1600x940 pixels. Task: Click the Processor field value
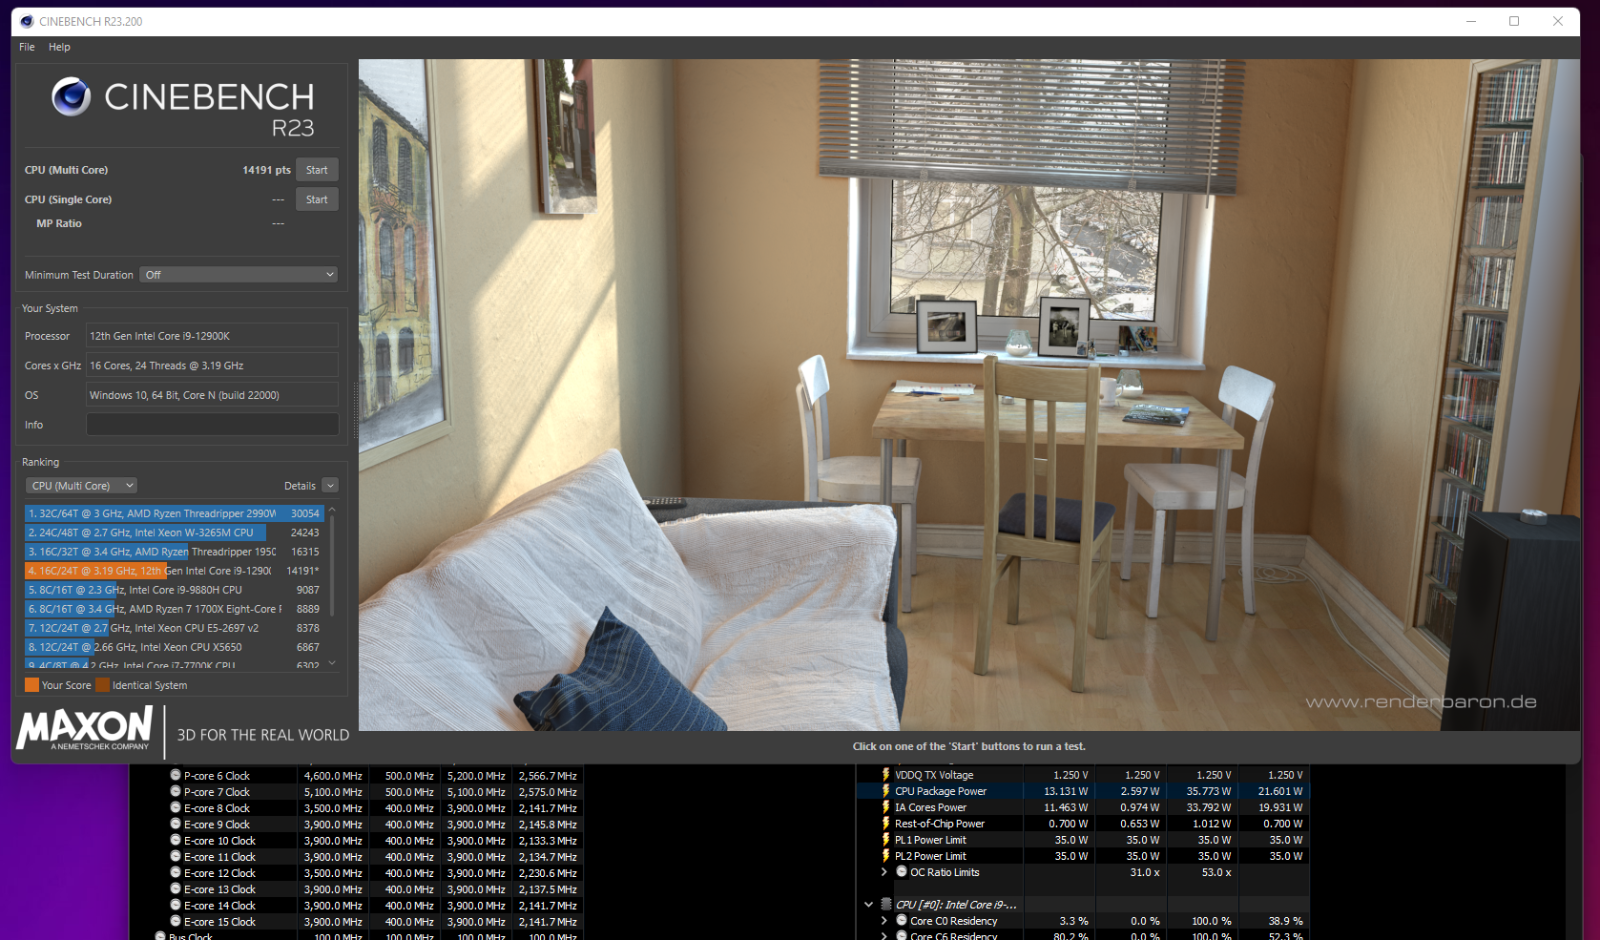(212, 336)
